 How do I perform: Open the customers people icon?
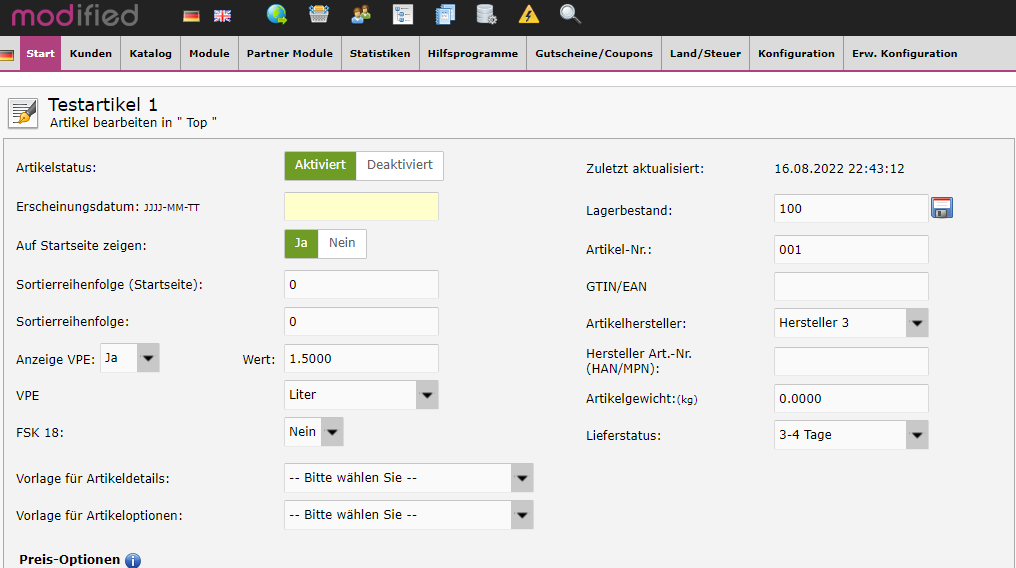point(361,14)
